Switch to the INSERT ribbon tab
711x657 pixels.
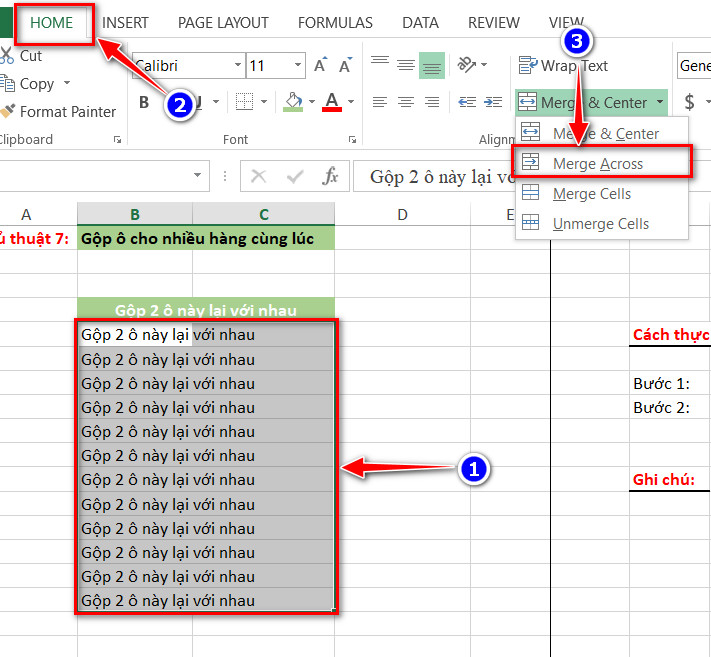125,23
